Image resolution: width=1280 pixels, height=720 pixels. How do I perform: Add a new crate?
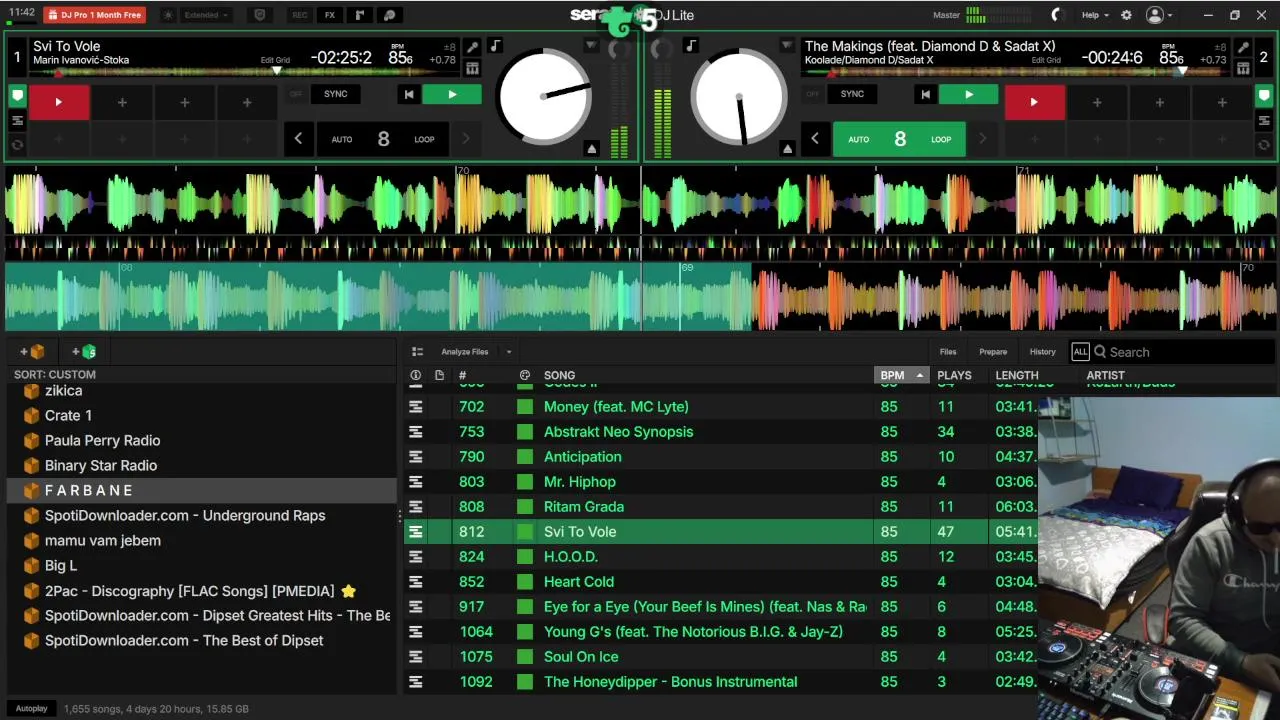[32, 351]
